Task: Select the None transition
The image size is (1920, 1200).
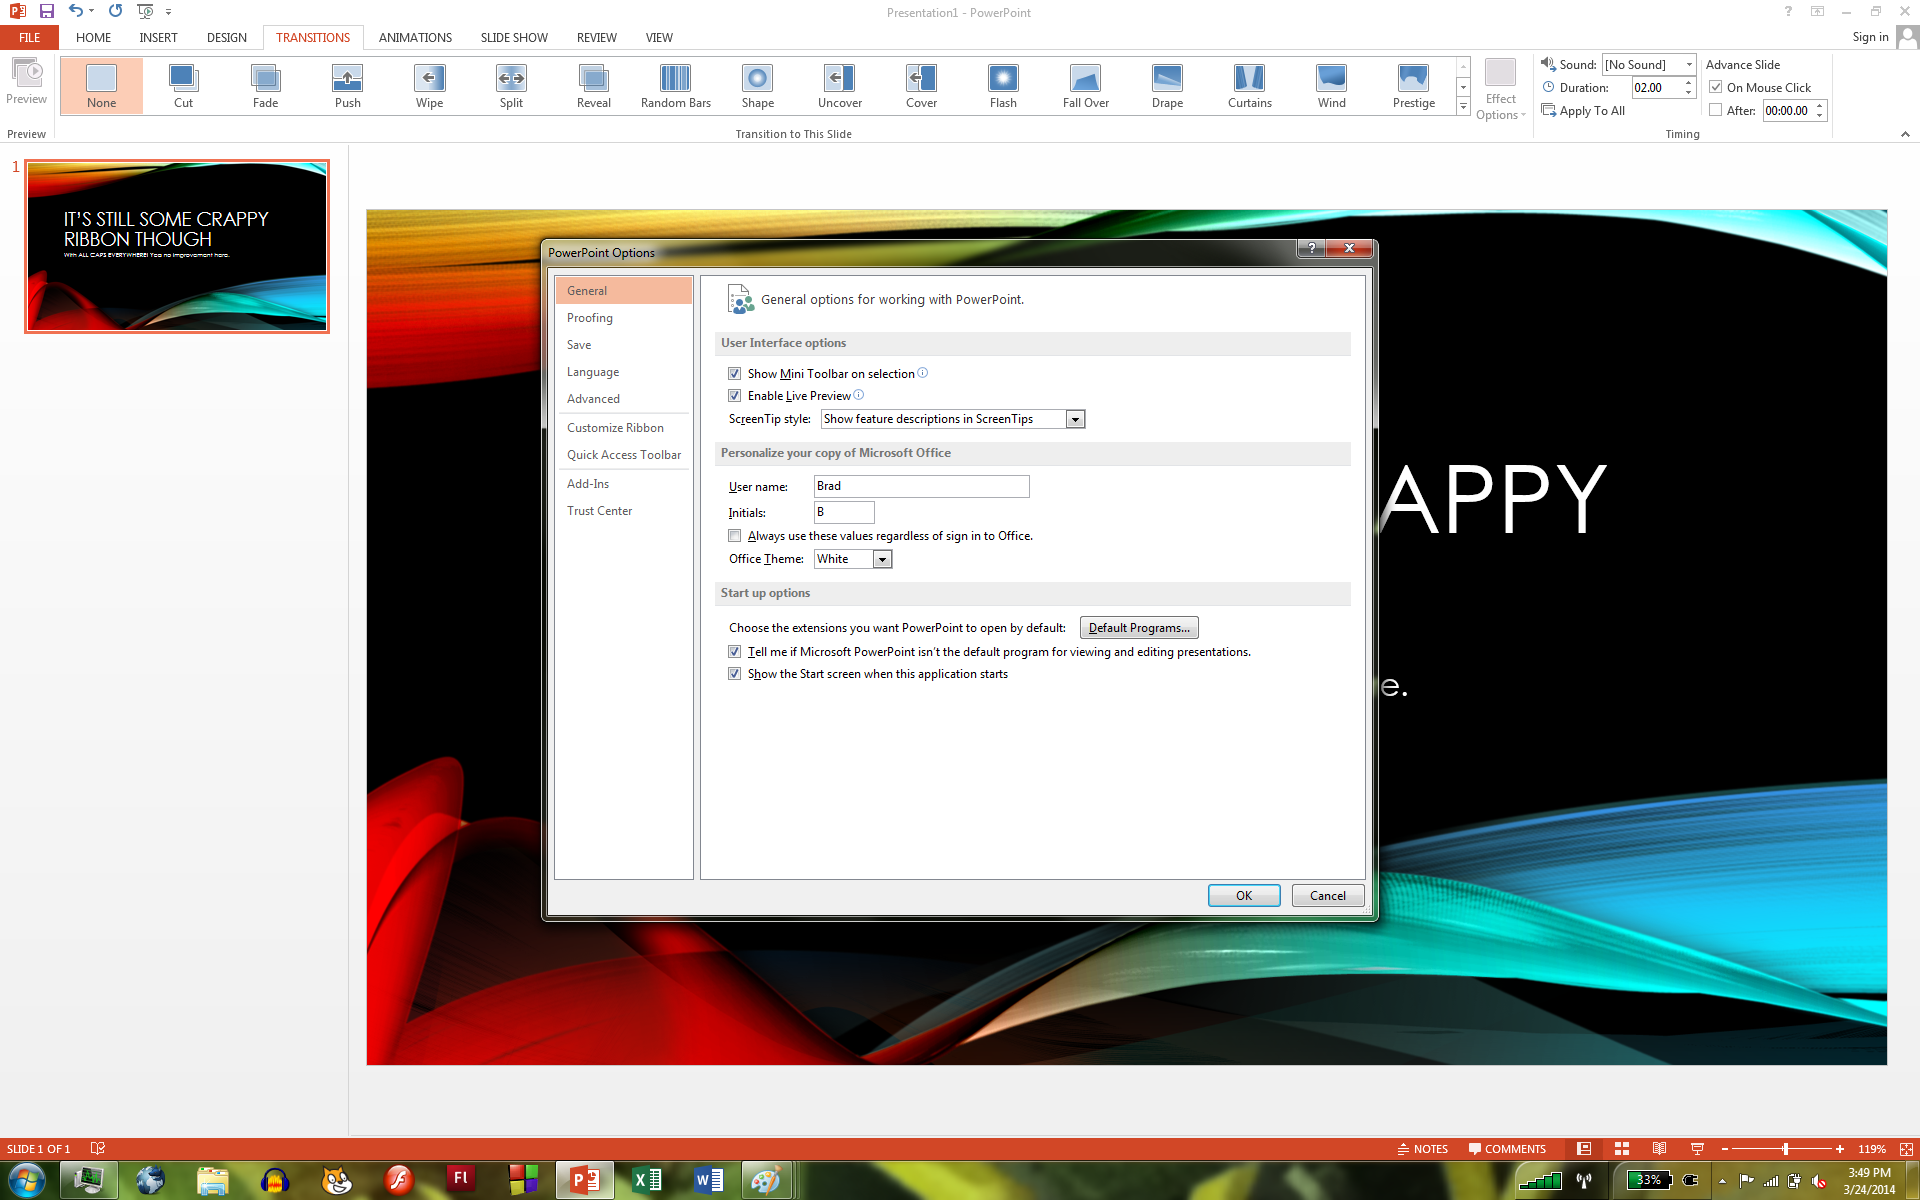Action: pos(101,85)
